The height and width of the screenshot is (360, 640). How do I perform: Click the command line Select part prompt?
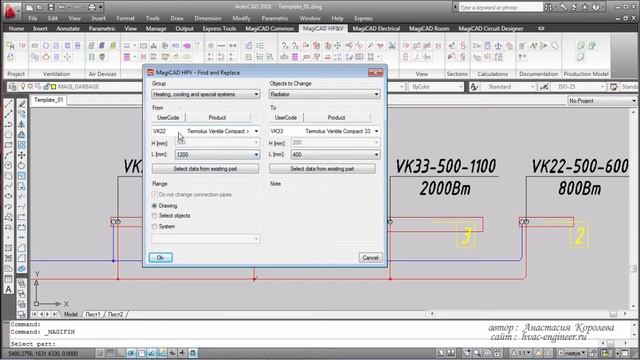click(x=33, y=344)
